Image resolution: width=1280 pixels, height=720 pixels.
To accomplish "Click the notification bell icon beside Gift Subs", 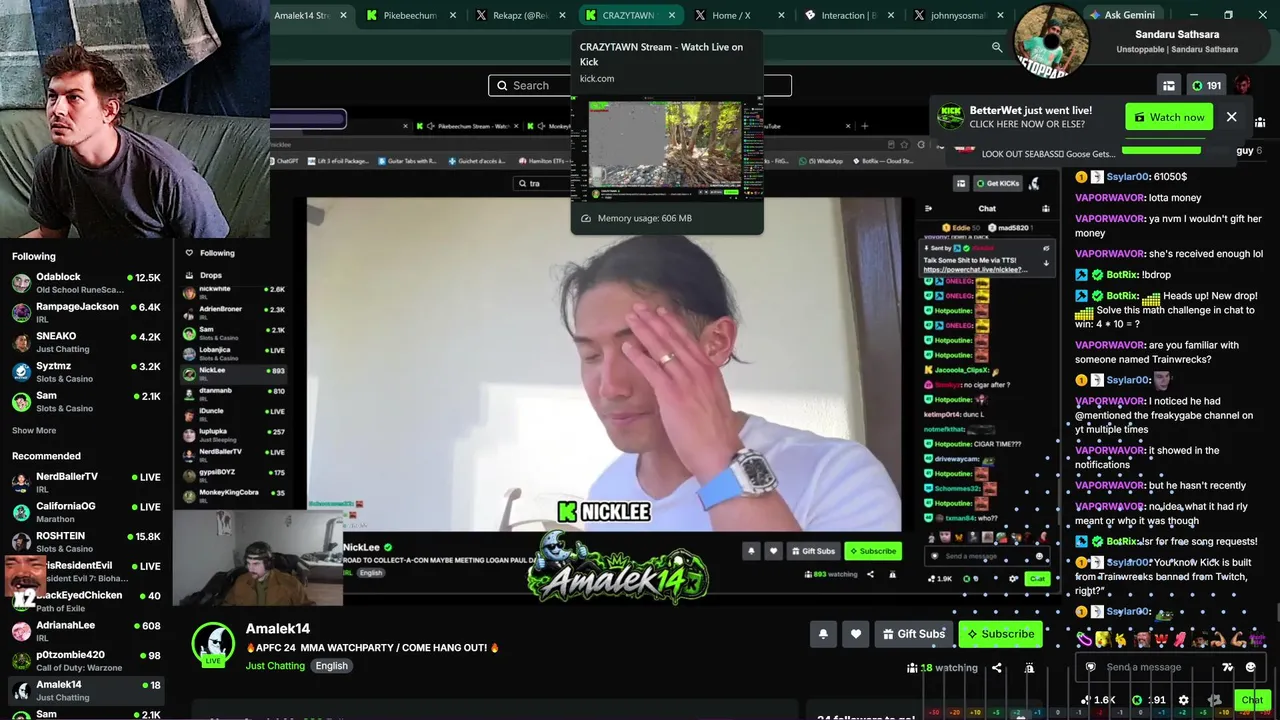I will click(823, 634).
